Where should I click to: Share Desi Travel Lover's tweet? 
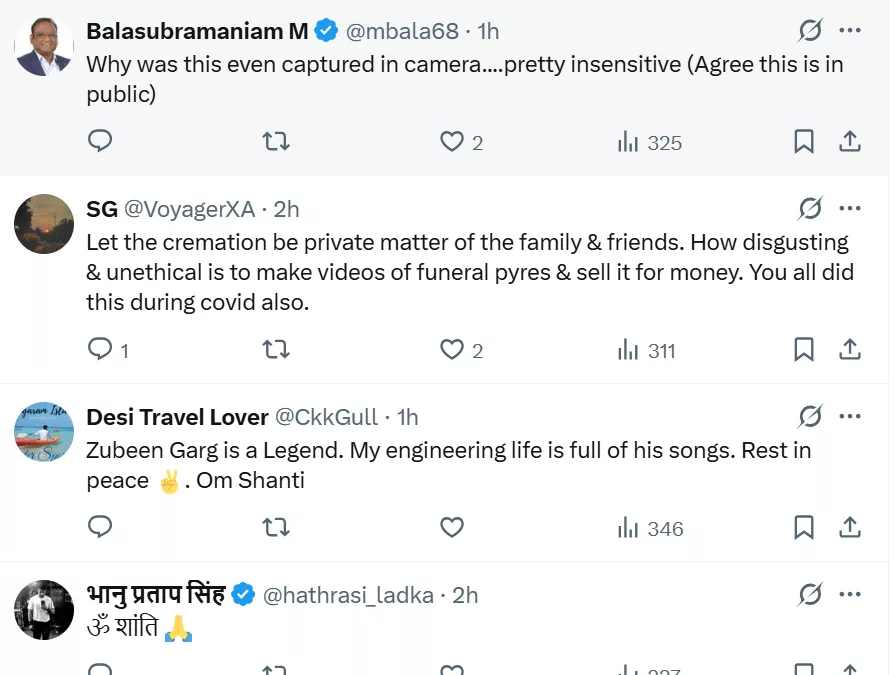[849, 527]
